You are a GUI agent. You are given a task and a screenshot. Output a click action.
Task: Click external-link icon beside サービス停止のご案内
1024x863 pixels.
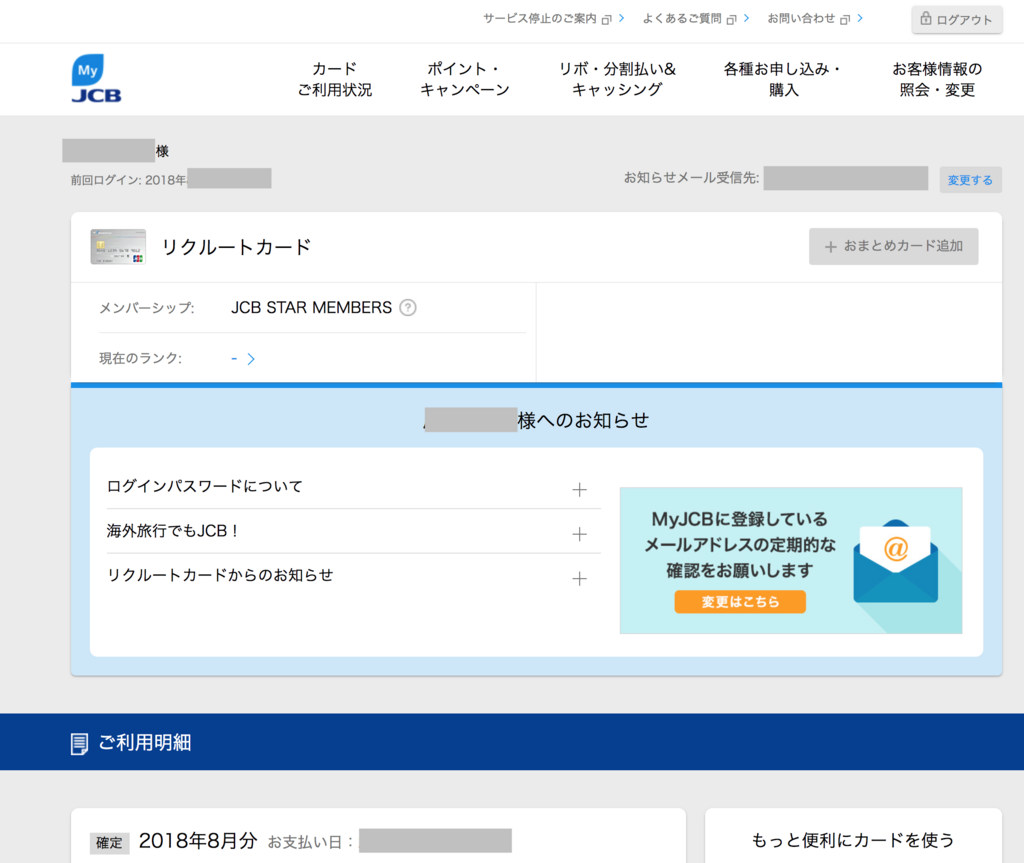point(606,20)
